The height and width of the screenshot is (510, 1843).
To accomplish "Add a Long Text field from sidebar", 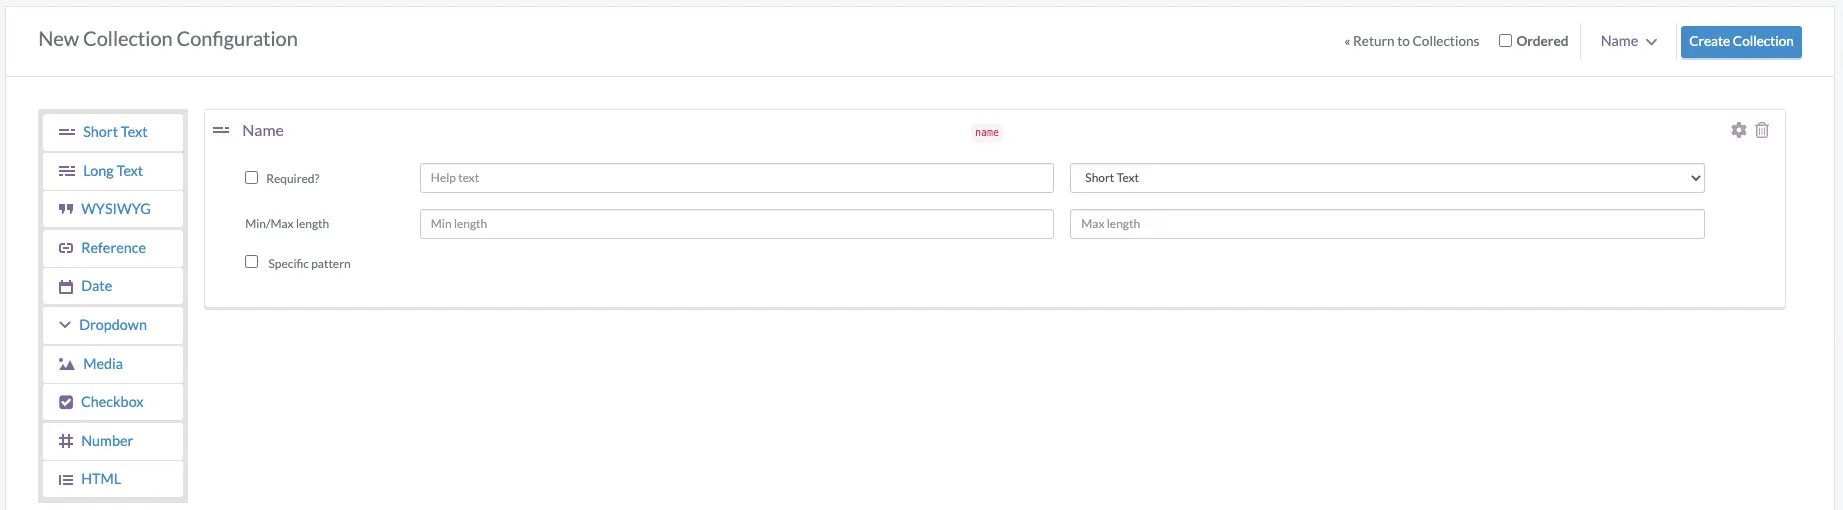I will click(112, 171).
